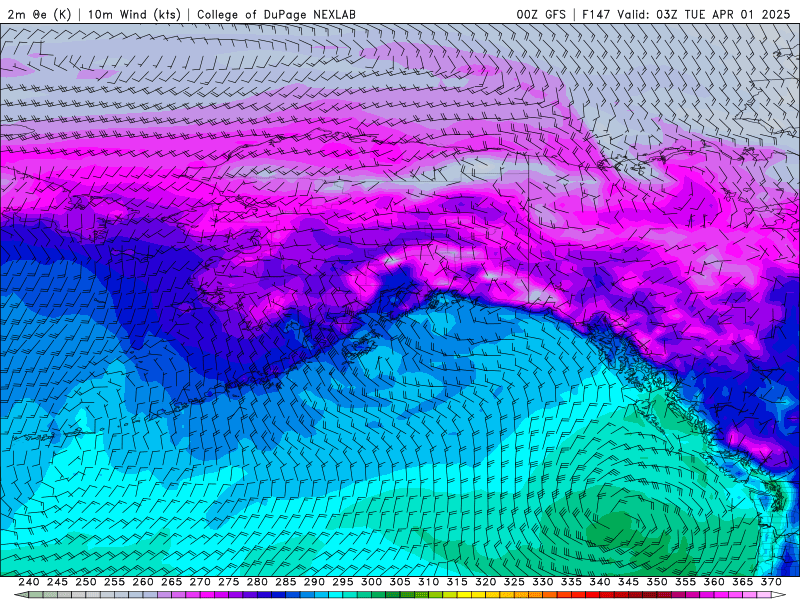Click the "00Z GFS" model run label
This screenshot has width=800, height=600.
[541, 14]
